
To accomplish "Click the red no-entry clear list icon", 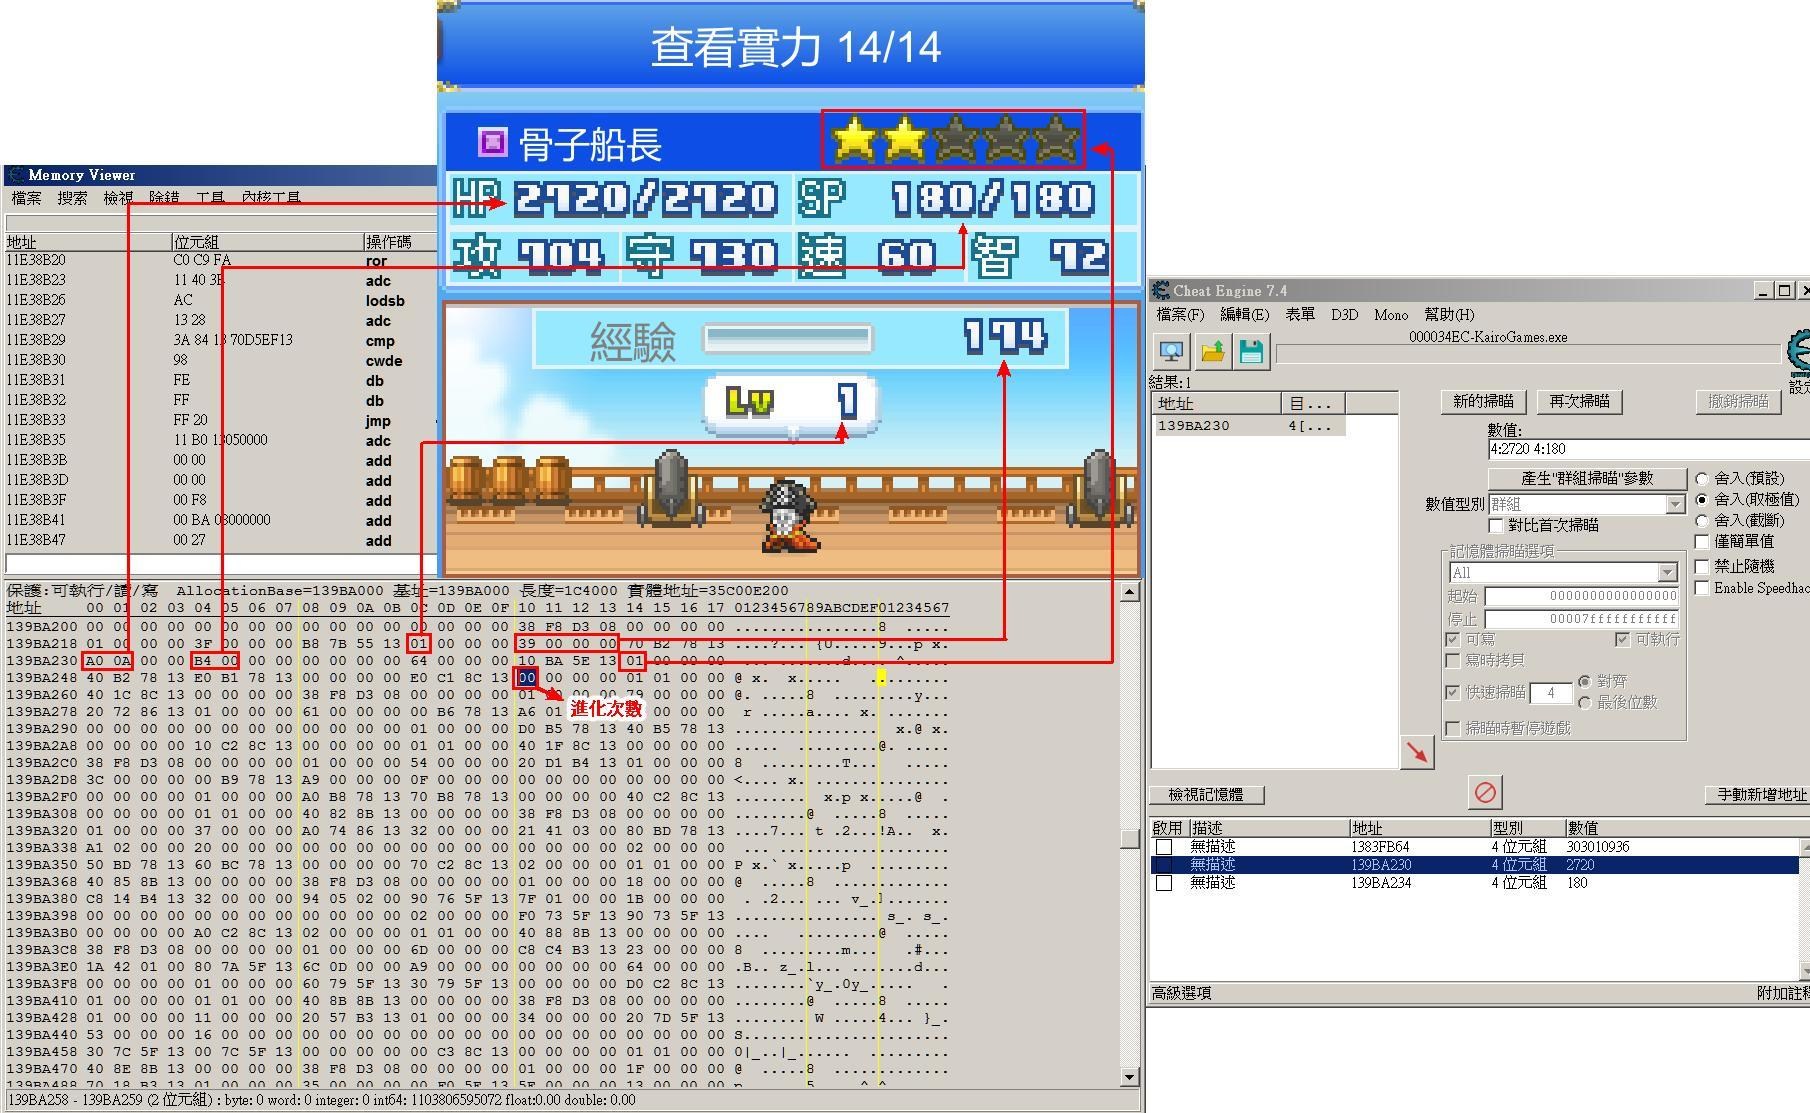I will pos(1485,792).
